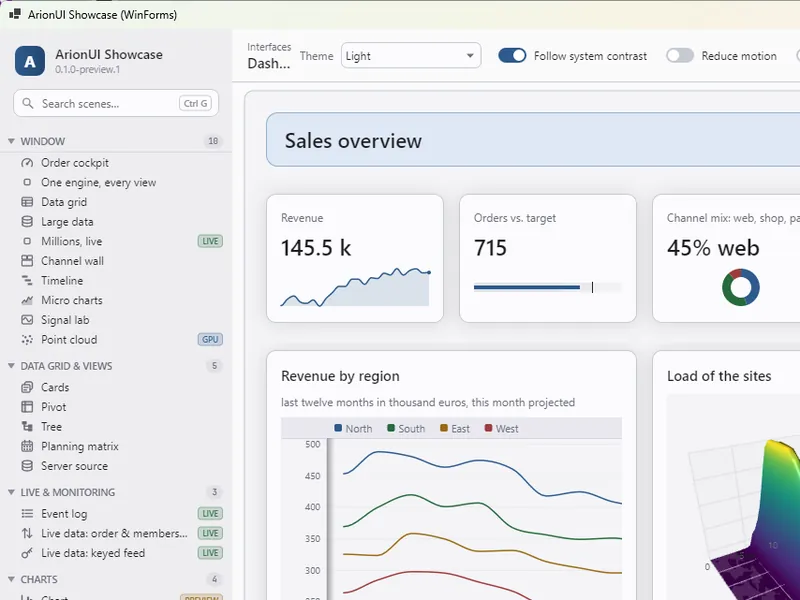The width and height of the screenshot is (800, 600).
Task: Click the Micro charts icon
Action: [27, 300]
